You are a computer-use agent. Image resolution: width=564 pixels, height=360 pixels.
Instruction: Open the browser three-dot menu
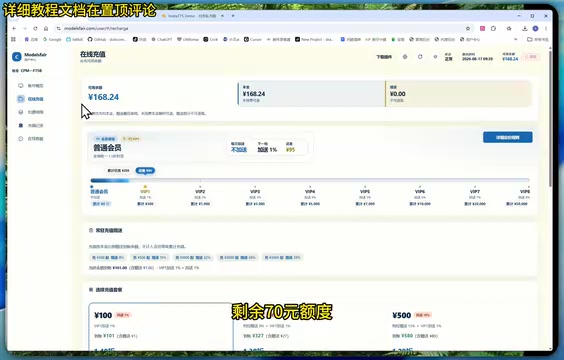tap(546, 28)
